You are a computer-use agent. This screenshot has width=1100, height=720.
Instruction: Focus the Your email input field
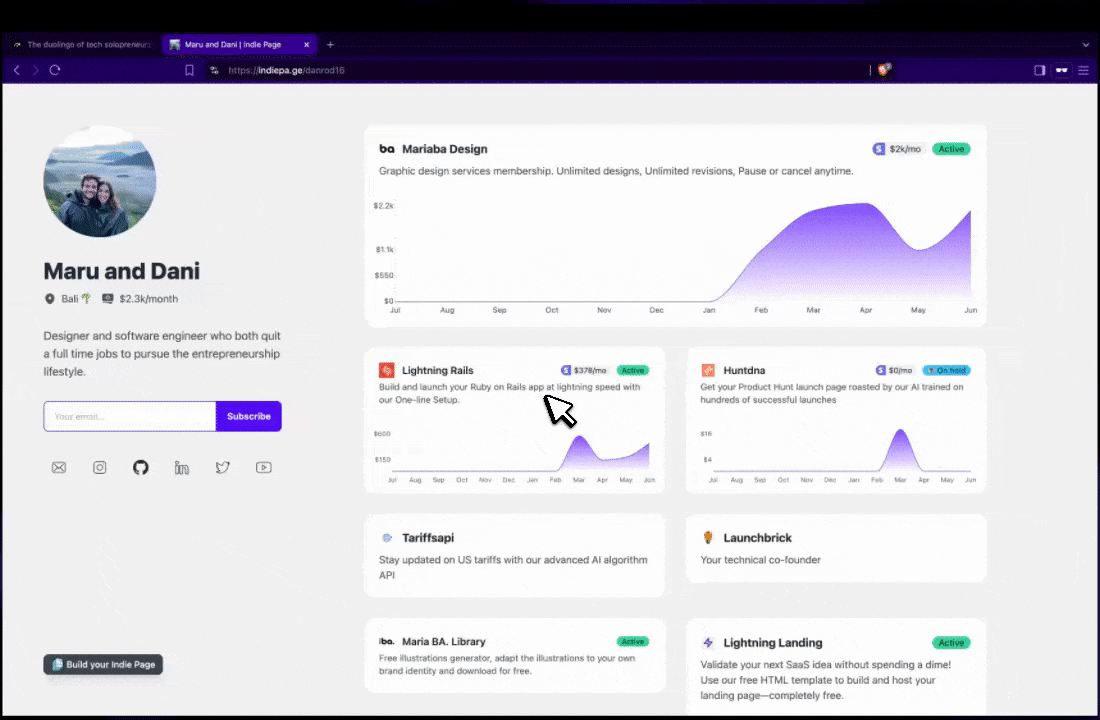click(130, 416)
